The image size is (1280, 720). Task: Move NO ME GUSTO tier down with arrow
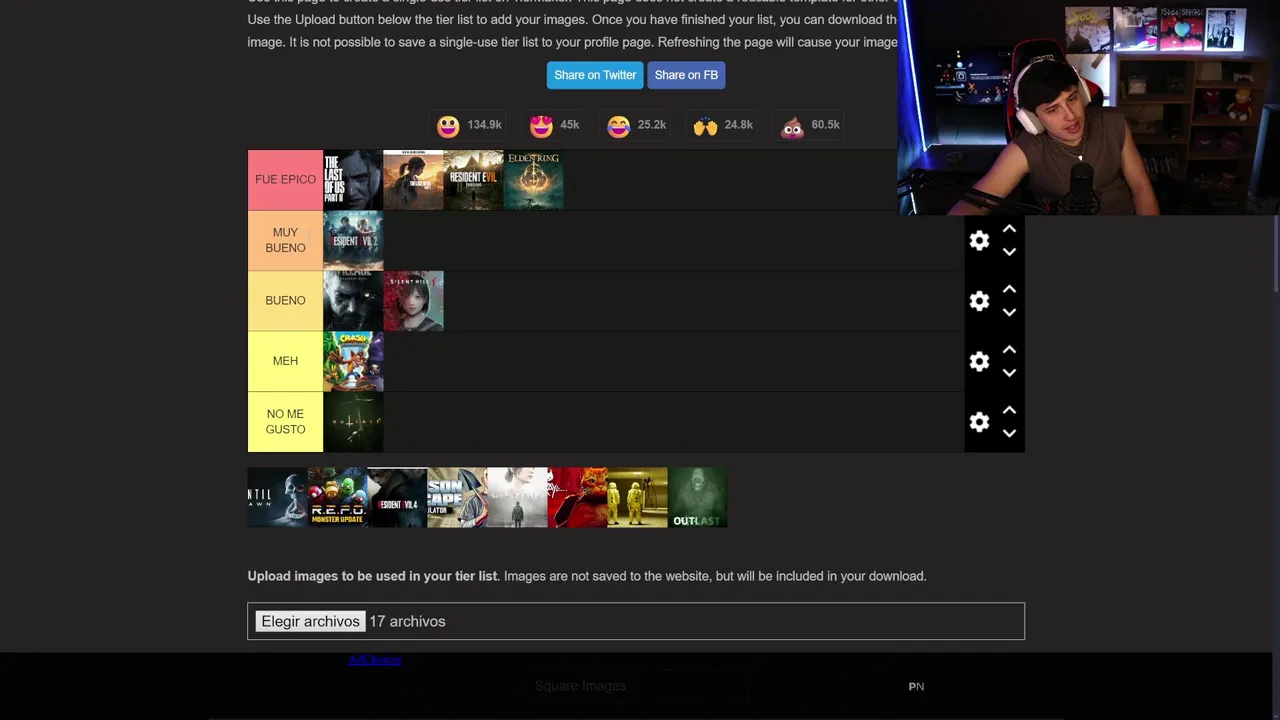pos(1009,433)
